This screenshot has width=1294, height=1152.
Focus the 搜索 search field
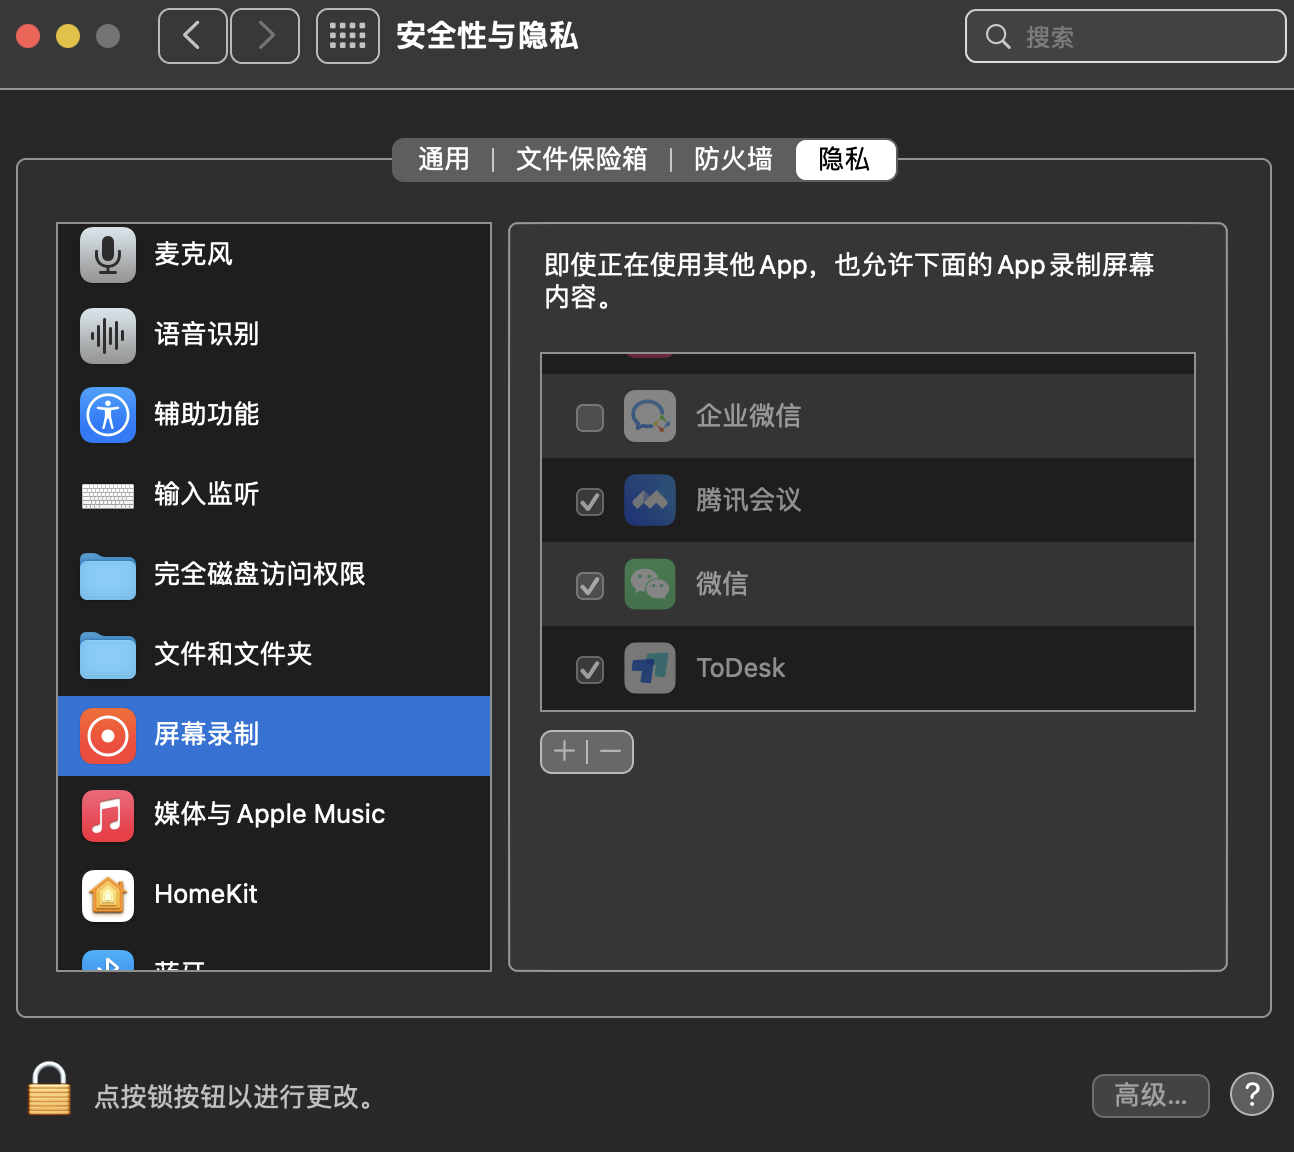pyautogui.click(x=1126, y=37)
